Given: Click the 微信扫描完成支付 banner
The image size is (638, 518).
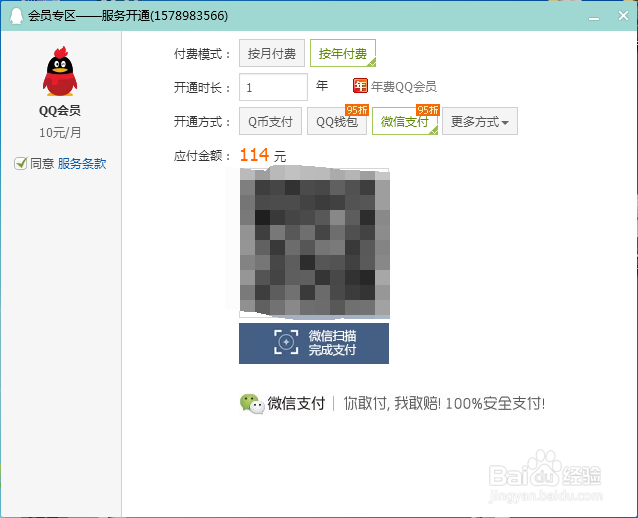Looking at the screenshot, I should pyautogui.click(x=314, y=343).
